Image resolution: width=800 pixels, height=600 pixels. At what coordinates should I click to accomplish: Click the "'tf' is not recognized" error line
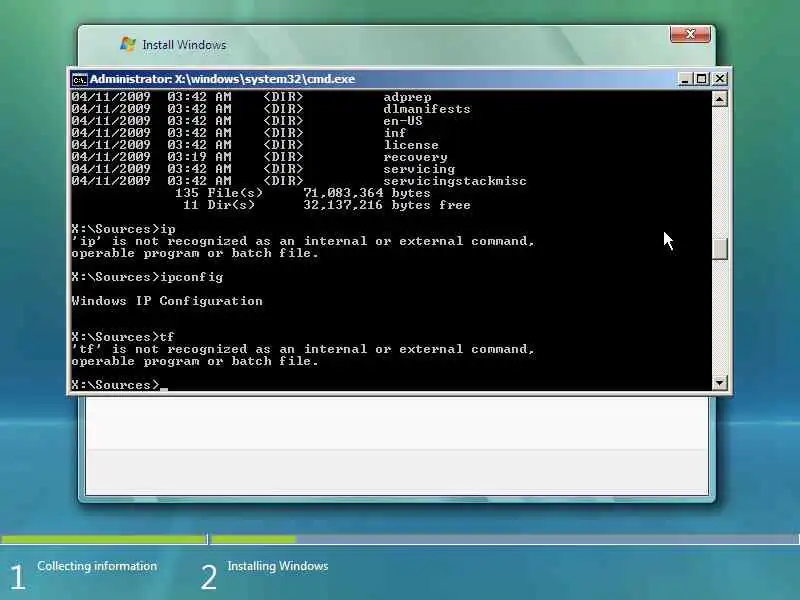pyautogui.click(x=303, y=349)
